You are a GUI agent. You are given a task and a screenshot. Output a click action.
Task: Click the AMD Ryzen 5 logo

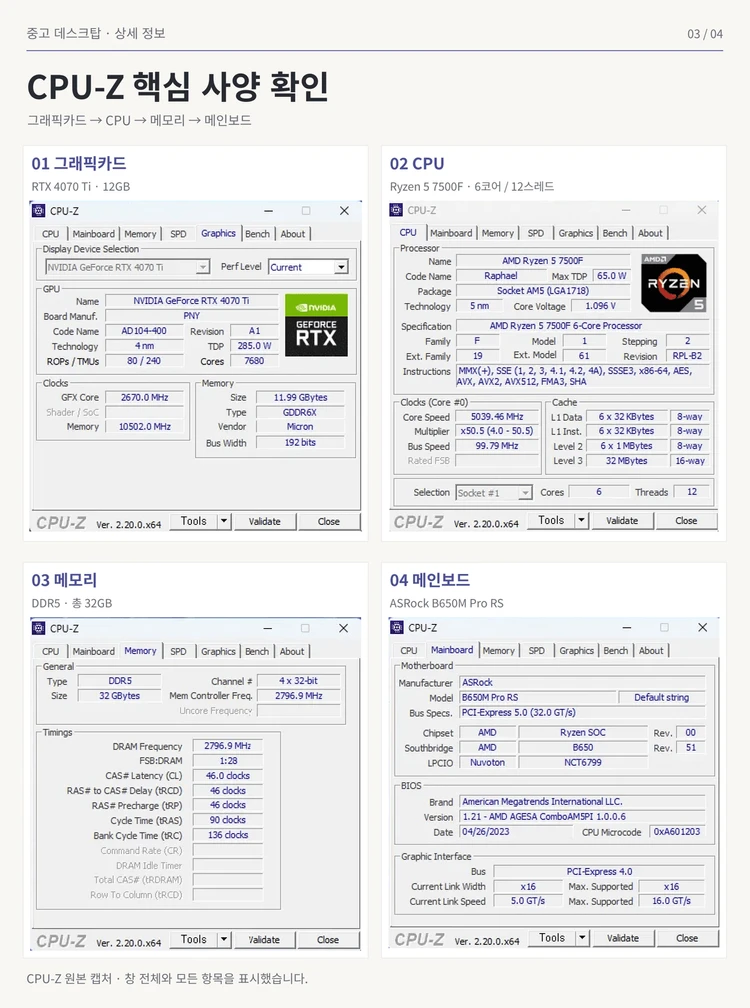pyautogui.click(x=674, y=283)
